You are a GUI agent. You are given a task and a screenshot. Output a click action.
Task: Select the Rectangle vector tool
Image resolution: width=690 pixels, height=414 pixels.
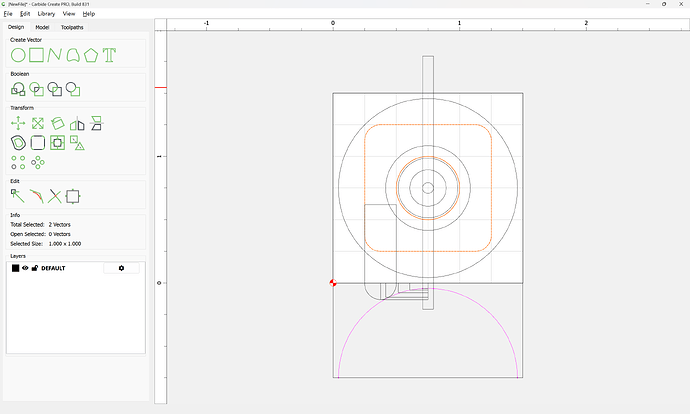(36, 55)
